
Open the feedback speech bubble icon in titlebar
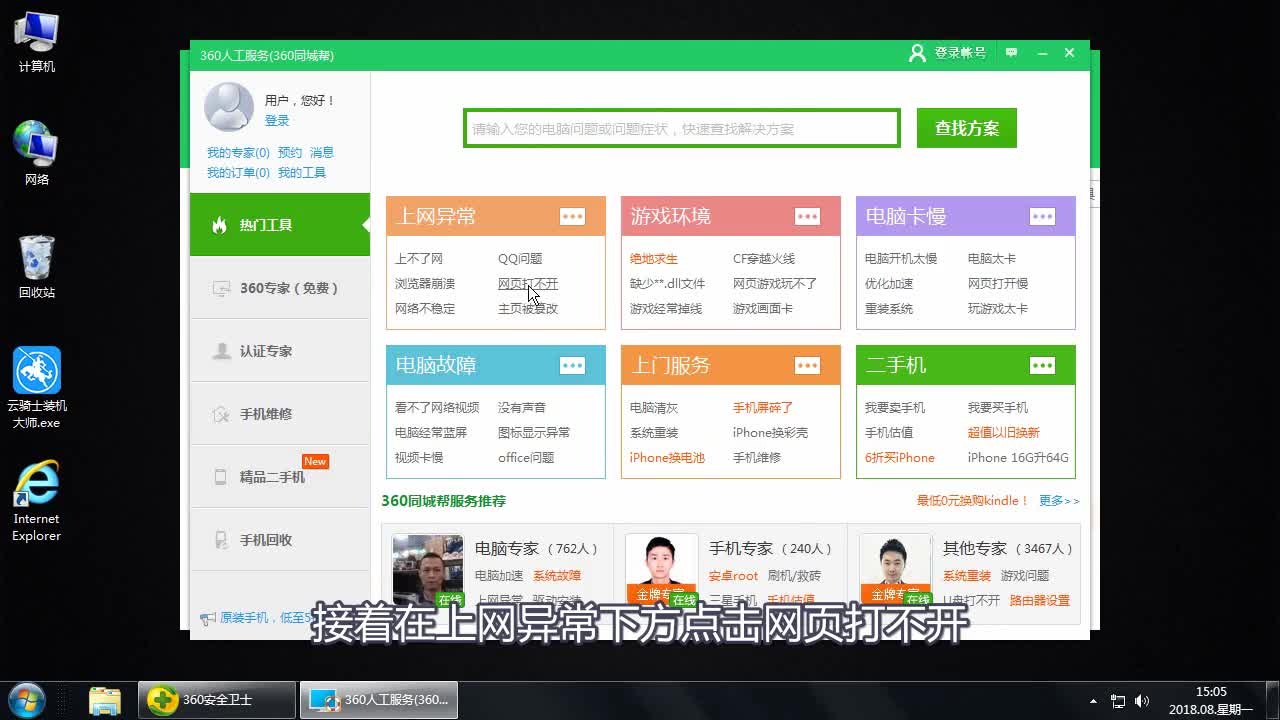[x=1010, y=52]
